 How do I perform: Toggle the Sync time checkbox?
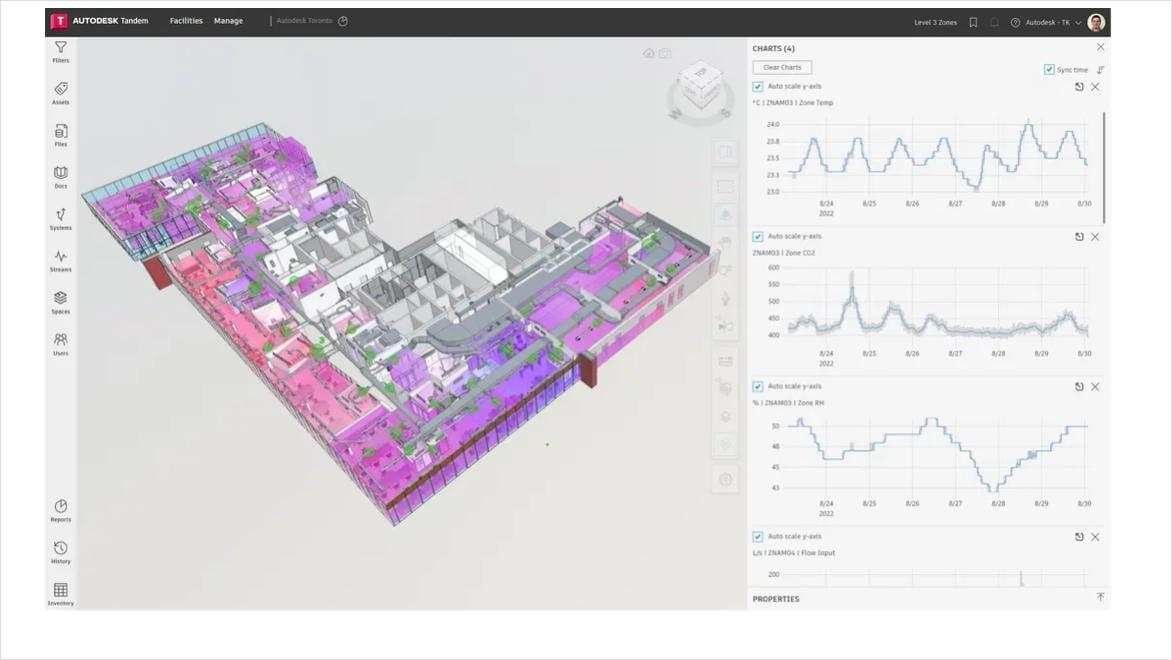[1049, 70]
